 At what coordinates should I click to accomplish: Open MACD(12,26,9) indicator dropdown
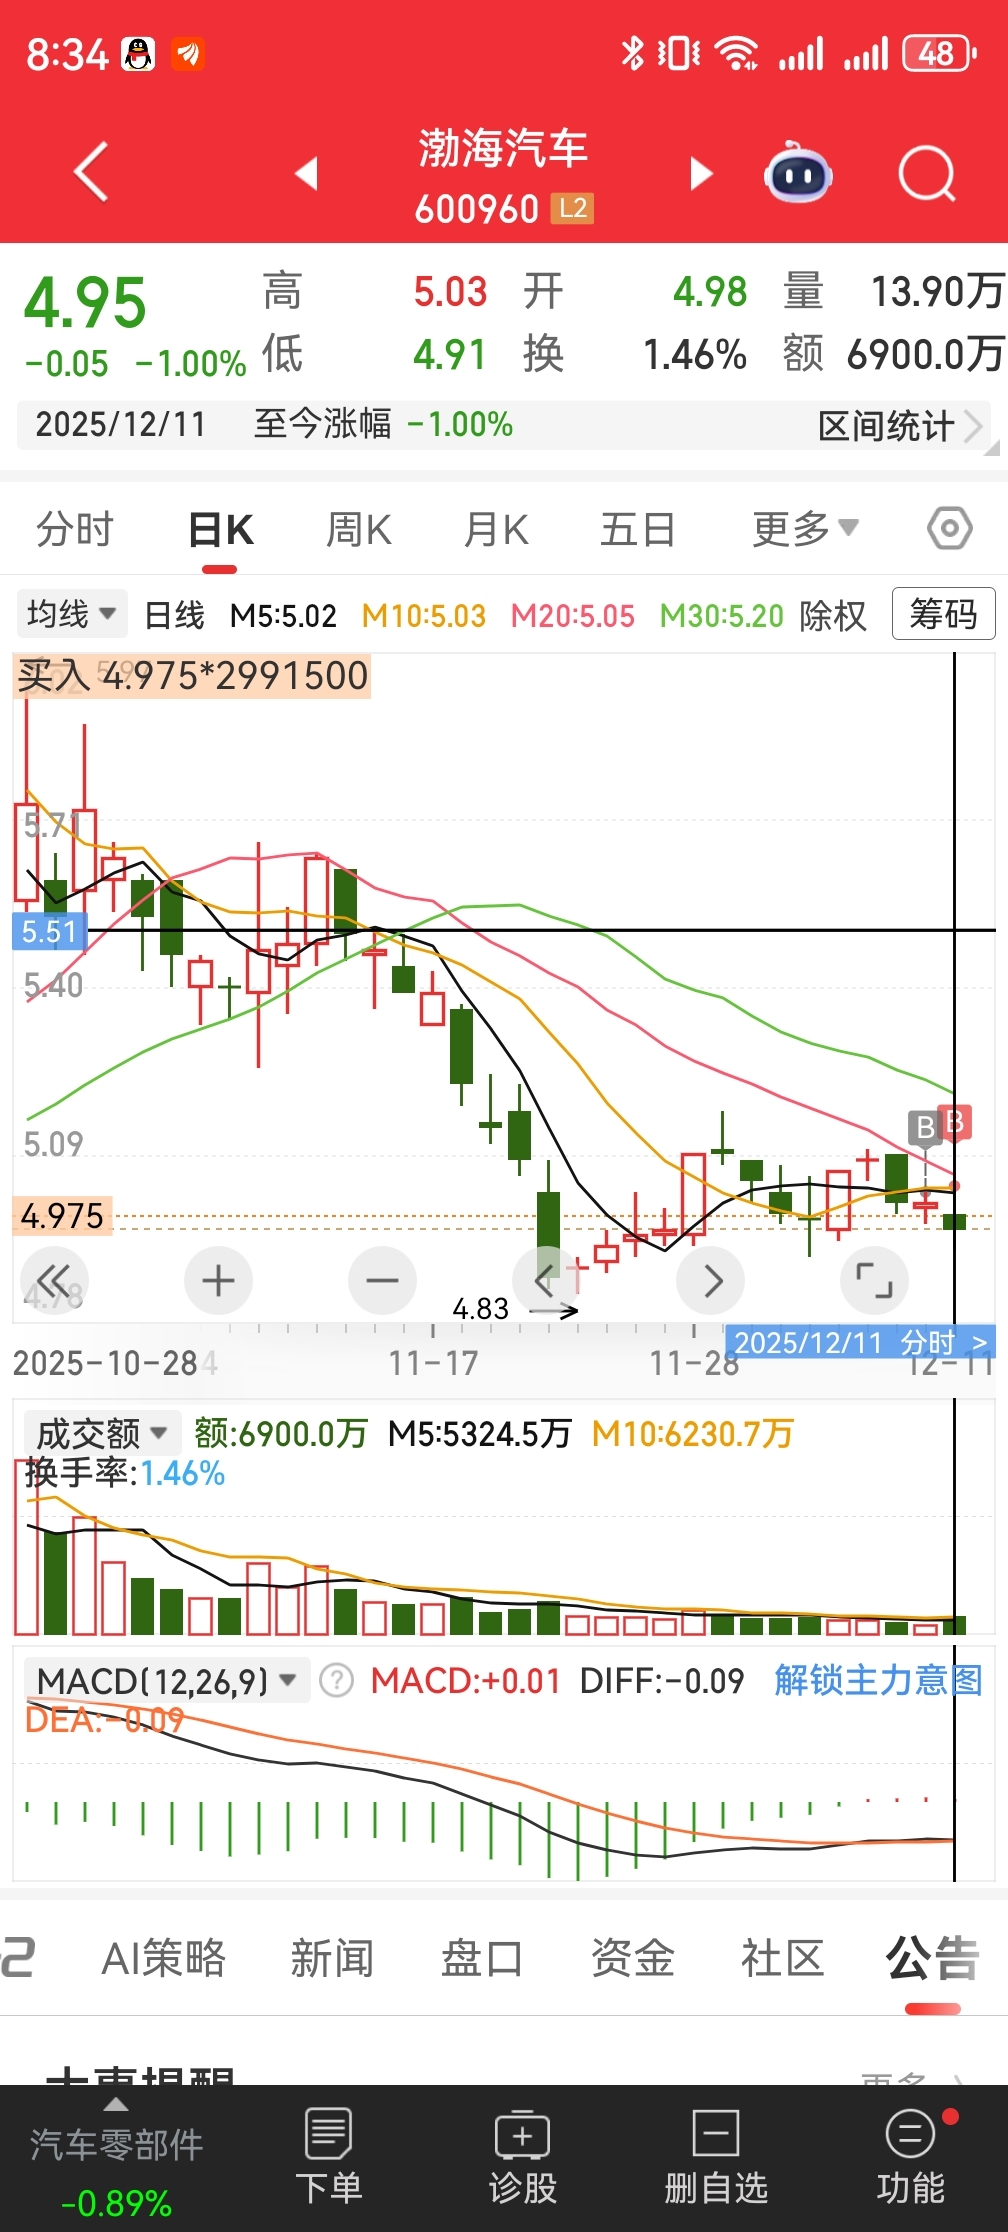coord(166,1680)
